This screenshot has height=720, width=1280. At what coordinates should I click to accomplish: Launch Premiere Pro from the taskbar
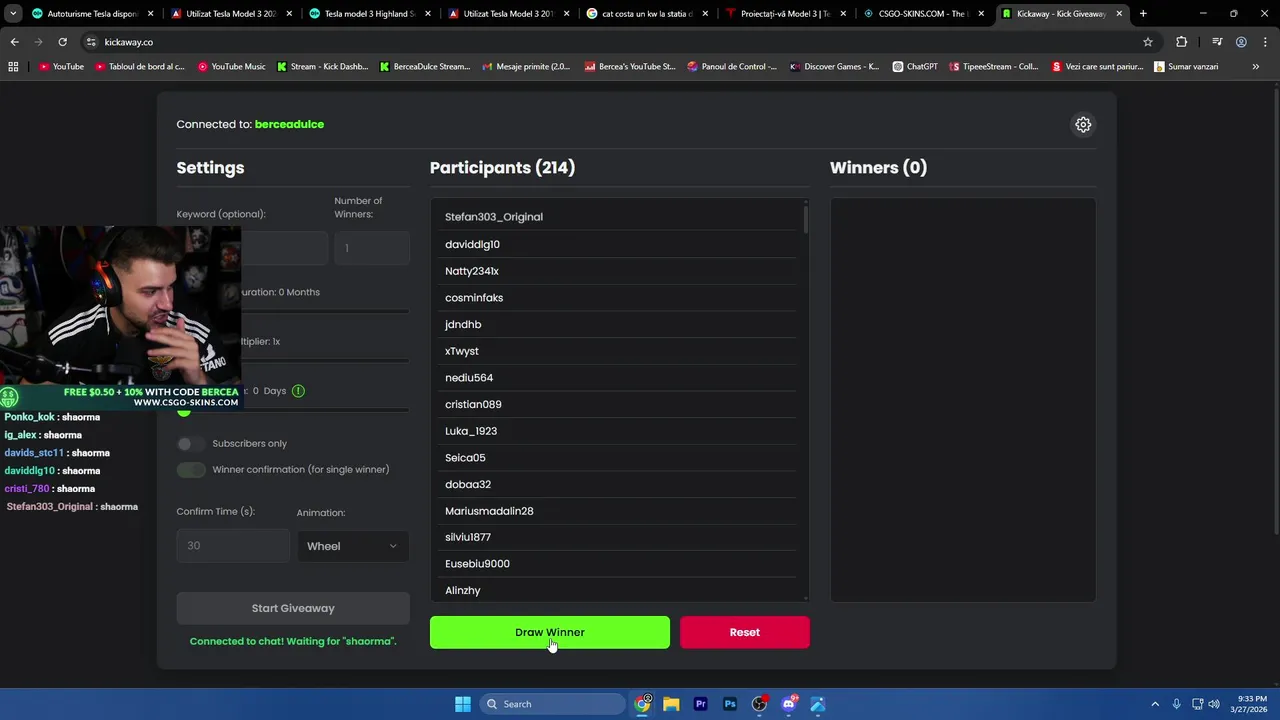click(x=701, y=704)
